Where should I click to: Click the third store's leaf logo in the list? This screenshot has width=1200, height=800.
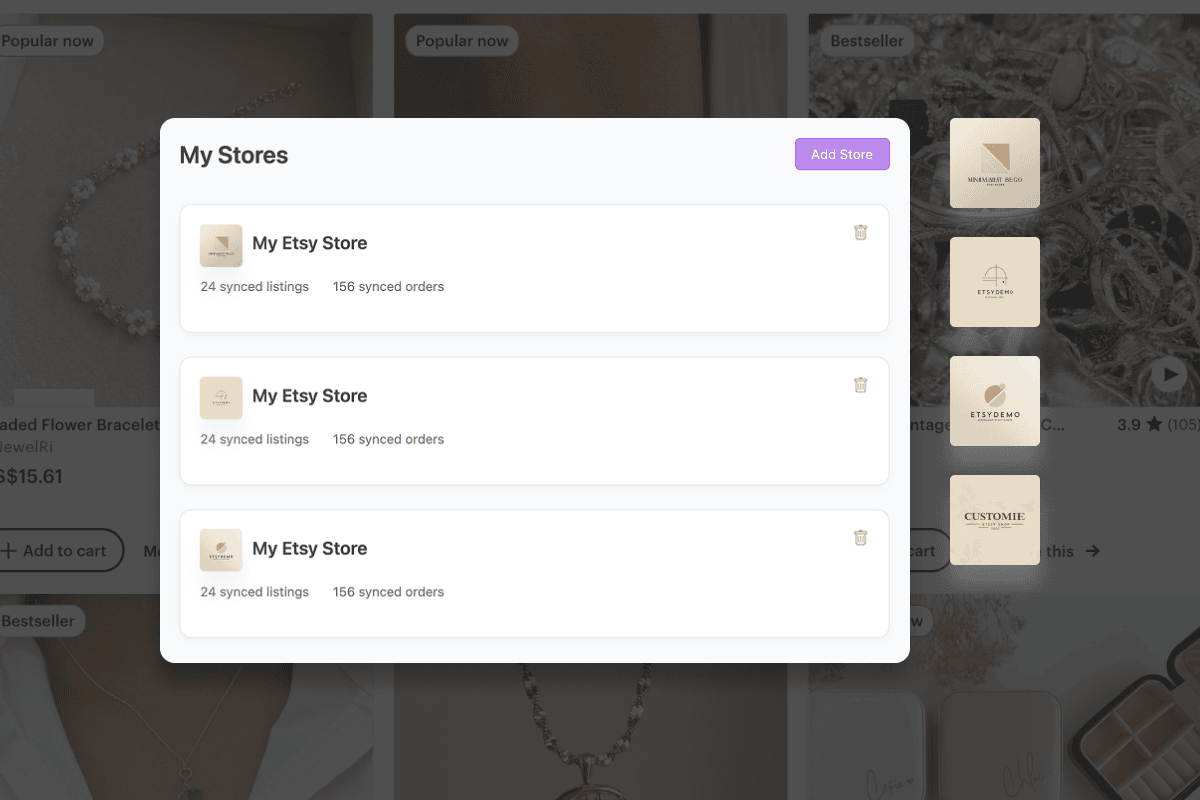(221, 550)
